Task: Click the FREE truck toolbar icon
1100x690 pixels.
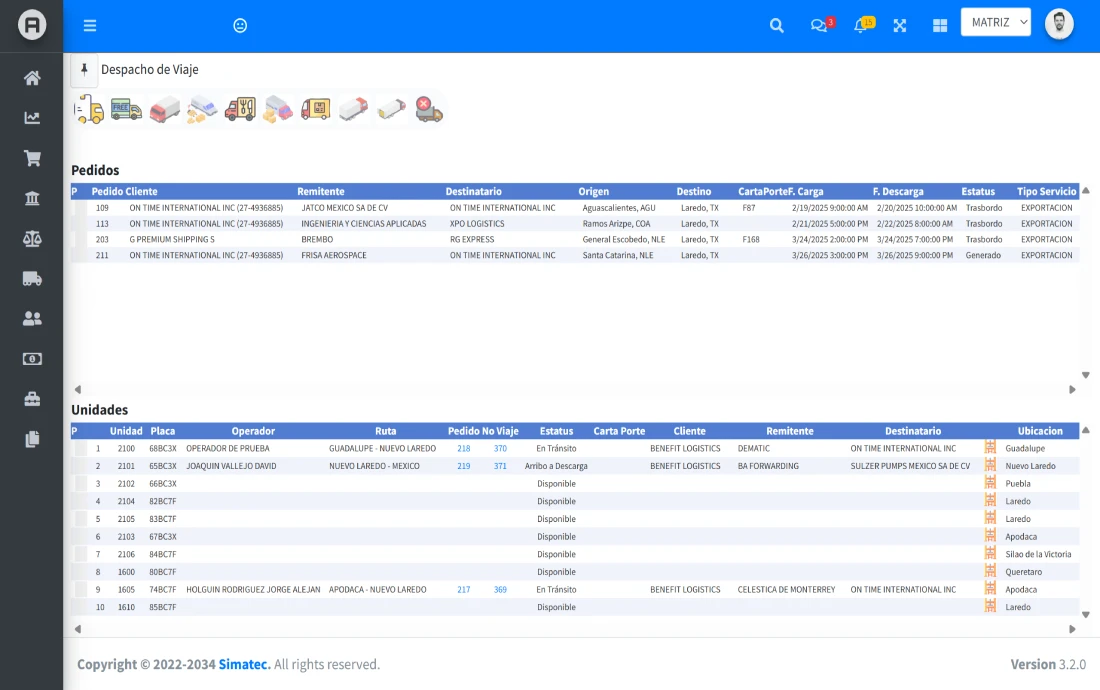Action: 126,109
